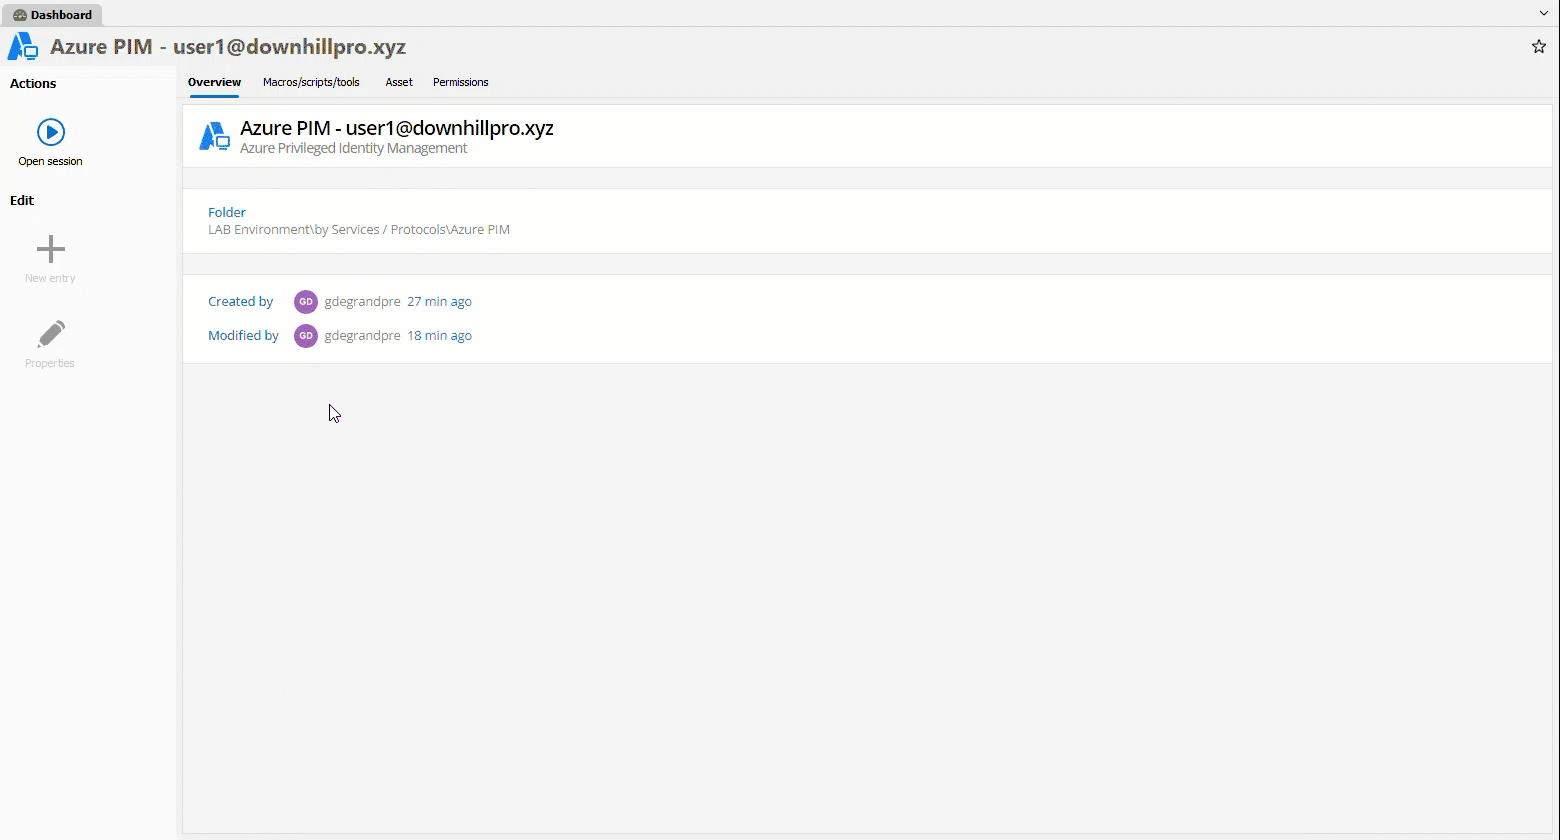
Task: Expand the chevron dropdown at top right
Action: click(x=1543, y=13)
